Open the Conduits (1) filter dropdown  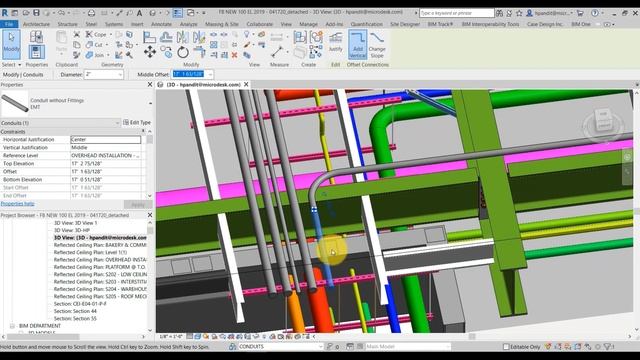[x=117, y=123]
